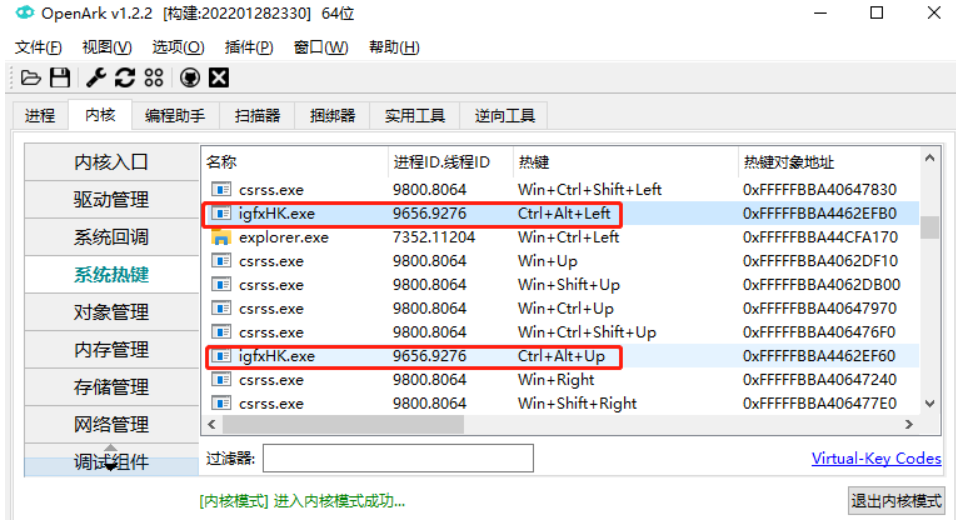Viewport: 956px width, 520px height.
Task: Select 内存管理 in the sidebar
Action: click(x=111, y=349)
